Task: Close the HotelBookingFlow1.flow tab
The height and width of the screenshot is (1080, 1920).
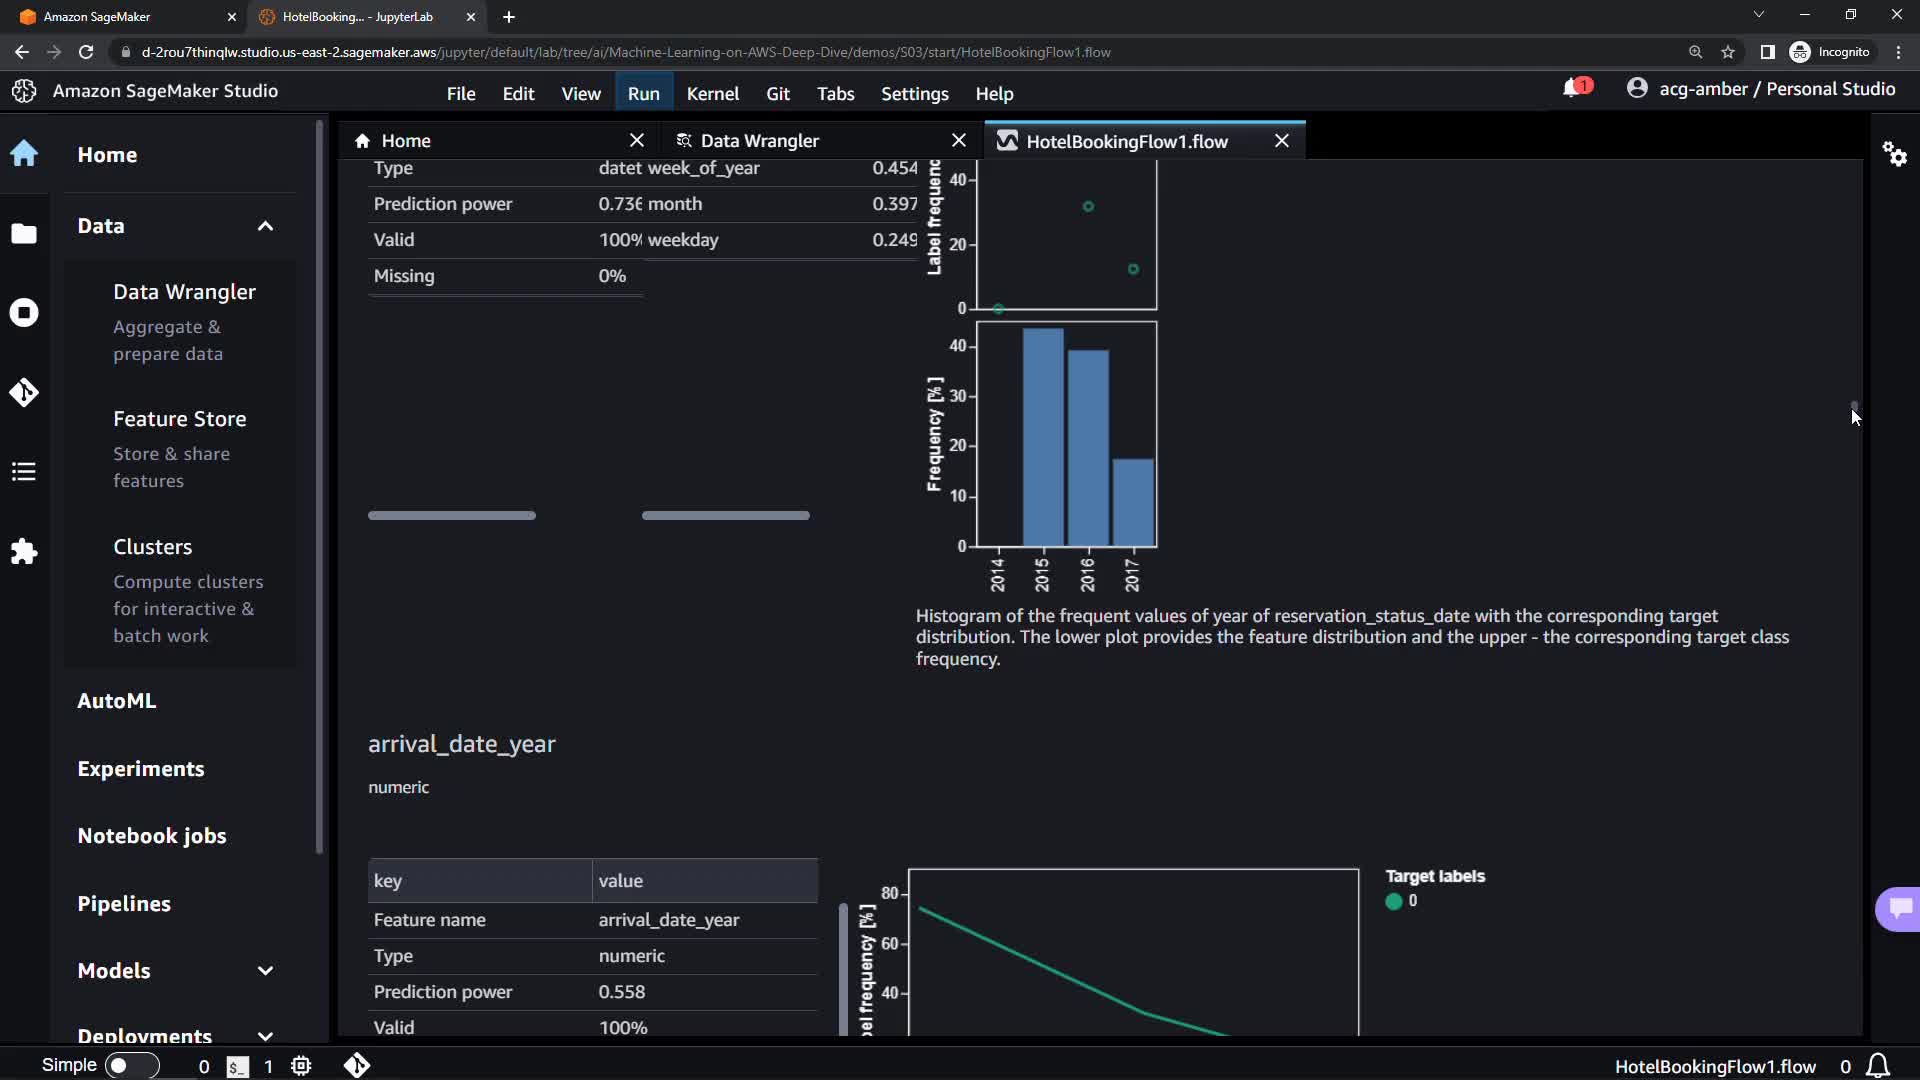Action: pyautogui.click(x=1282, y=141)
